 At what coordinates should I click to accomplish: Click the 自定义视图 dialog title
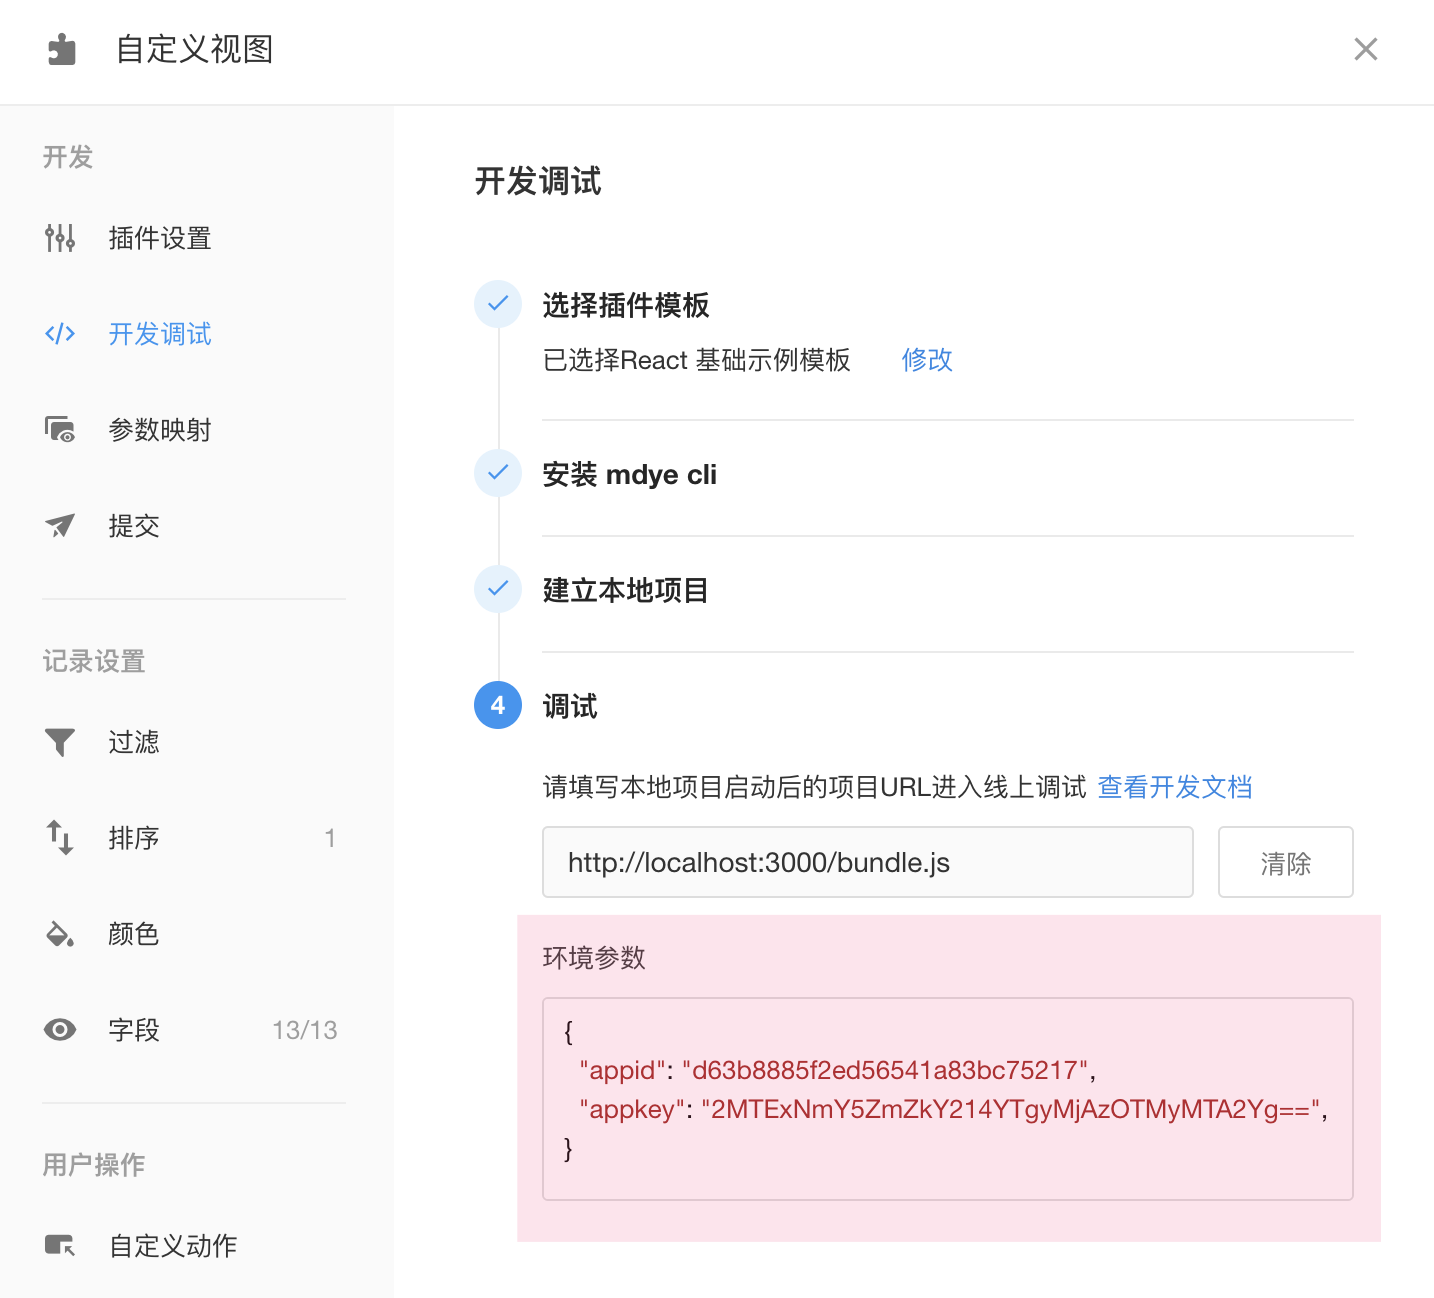point(195,49)
